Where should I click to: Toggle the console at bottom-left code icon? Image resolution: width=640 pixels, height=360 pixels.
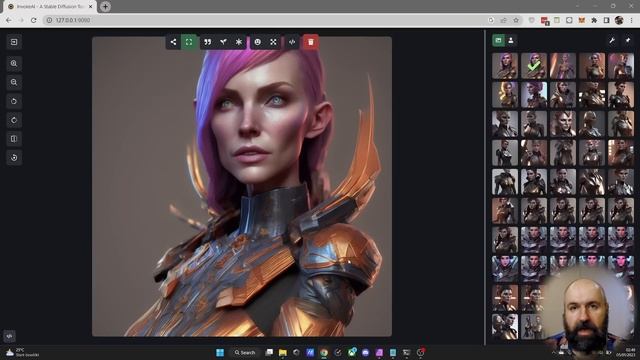(x=9, y=336)
